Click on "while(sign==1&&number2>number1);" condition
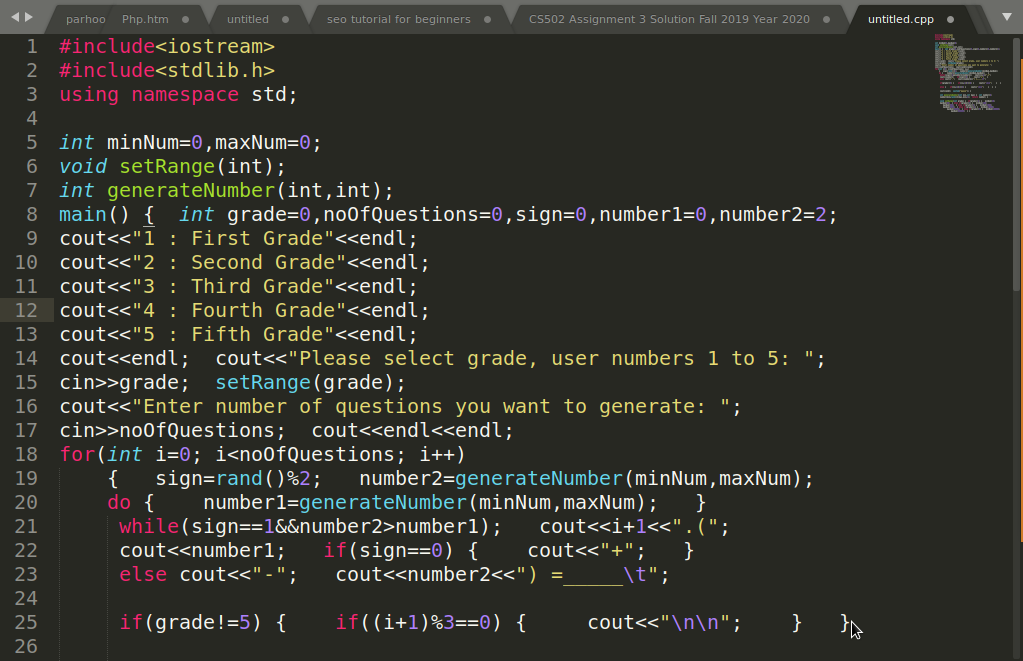The height and width of the screenshot is (661, 1023). click(x=311, y=527)
